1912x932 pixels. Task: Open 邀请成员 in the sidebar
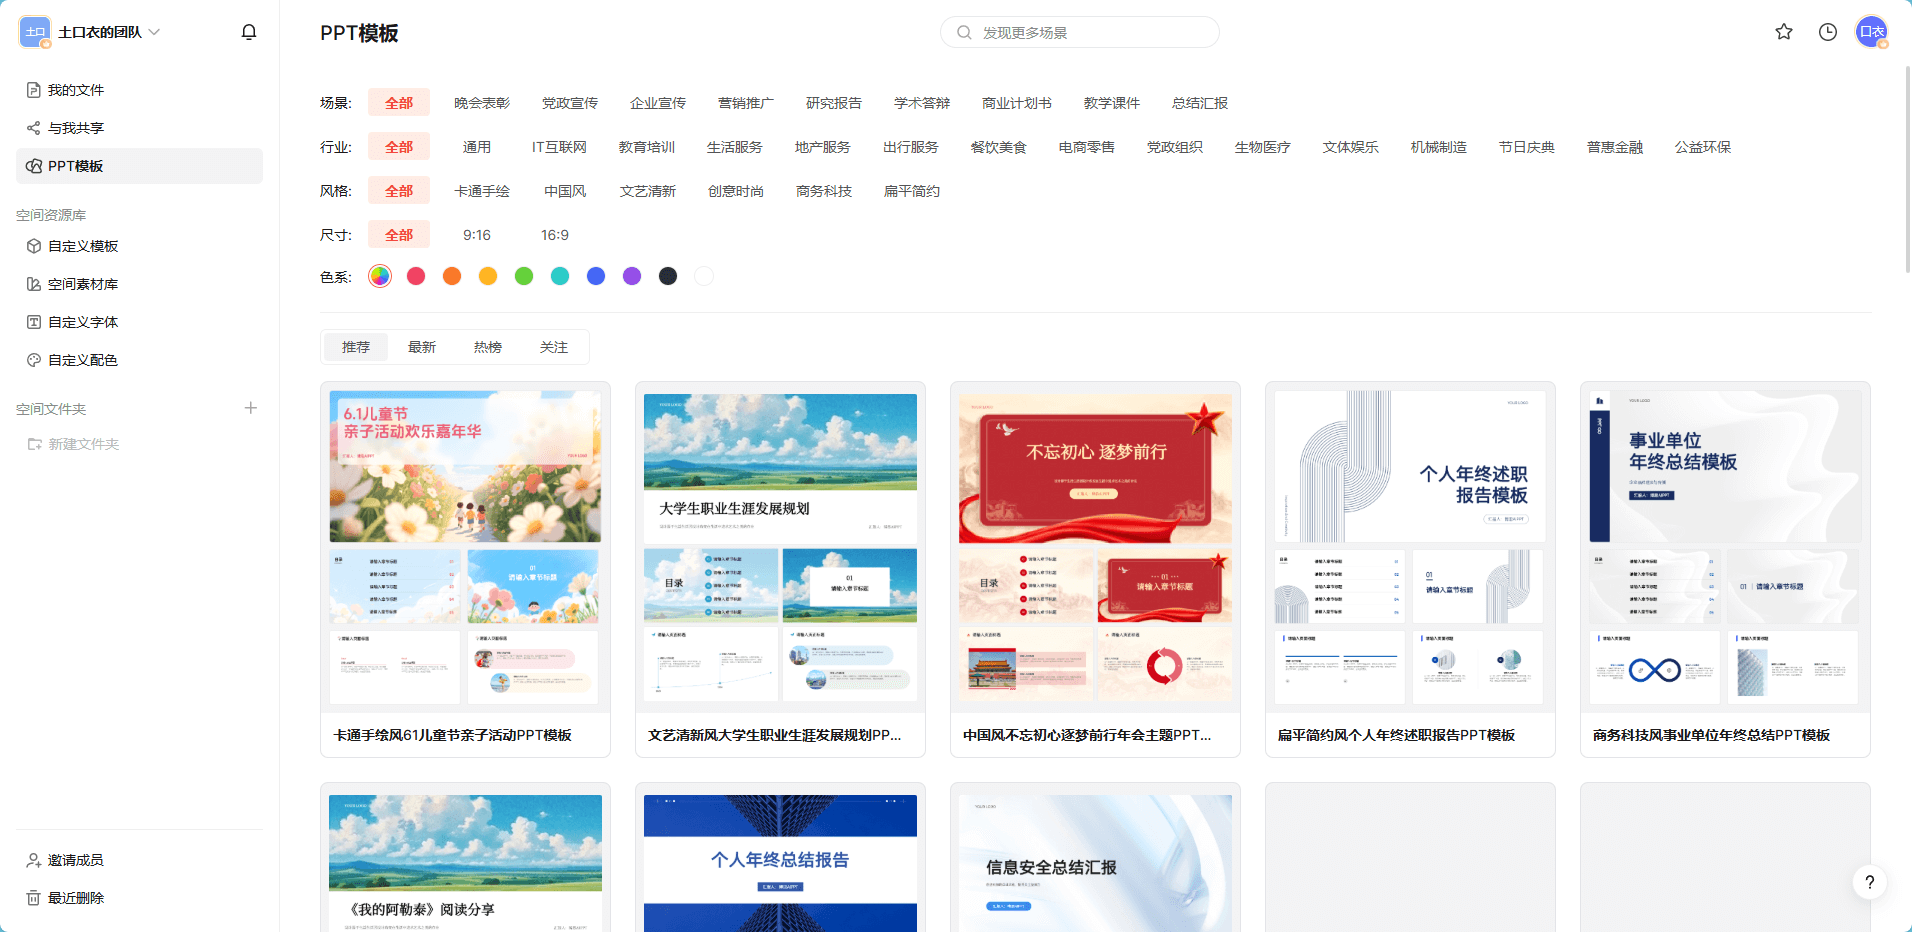(x=75, y=860)
